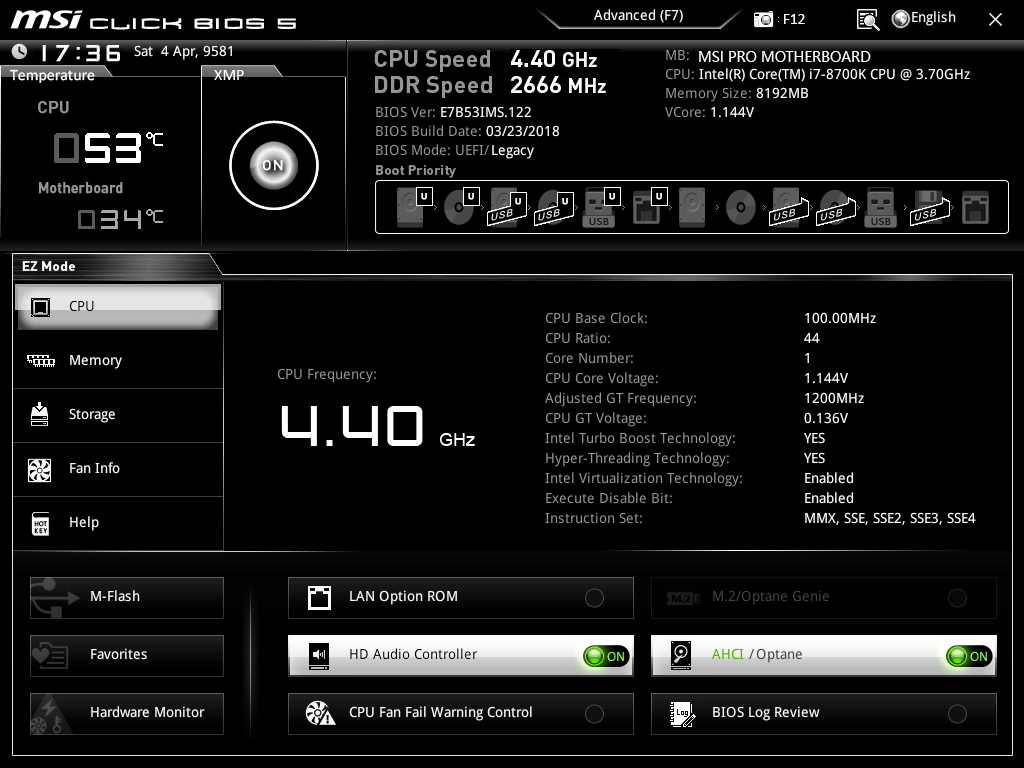Open the Hardware Monitor
This screenshot has height=768, width=1024.
coord(127,713)
